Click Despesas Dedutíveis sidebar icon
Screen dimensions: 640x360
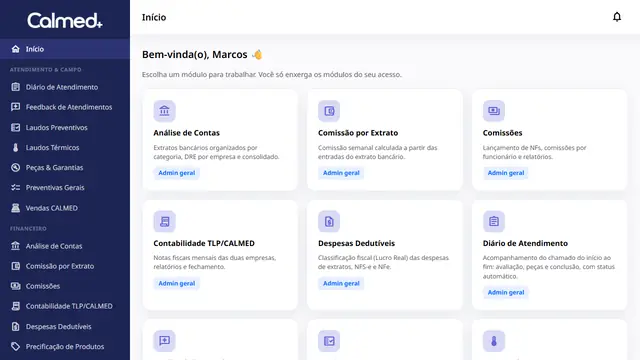16,326
